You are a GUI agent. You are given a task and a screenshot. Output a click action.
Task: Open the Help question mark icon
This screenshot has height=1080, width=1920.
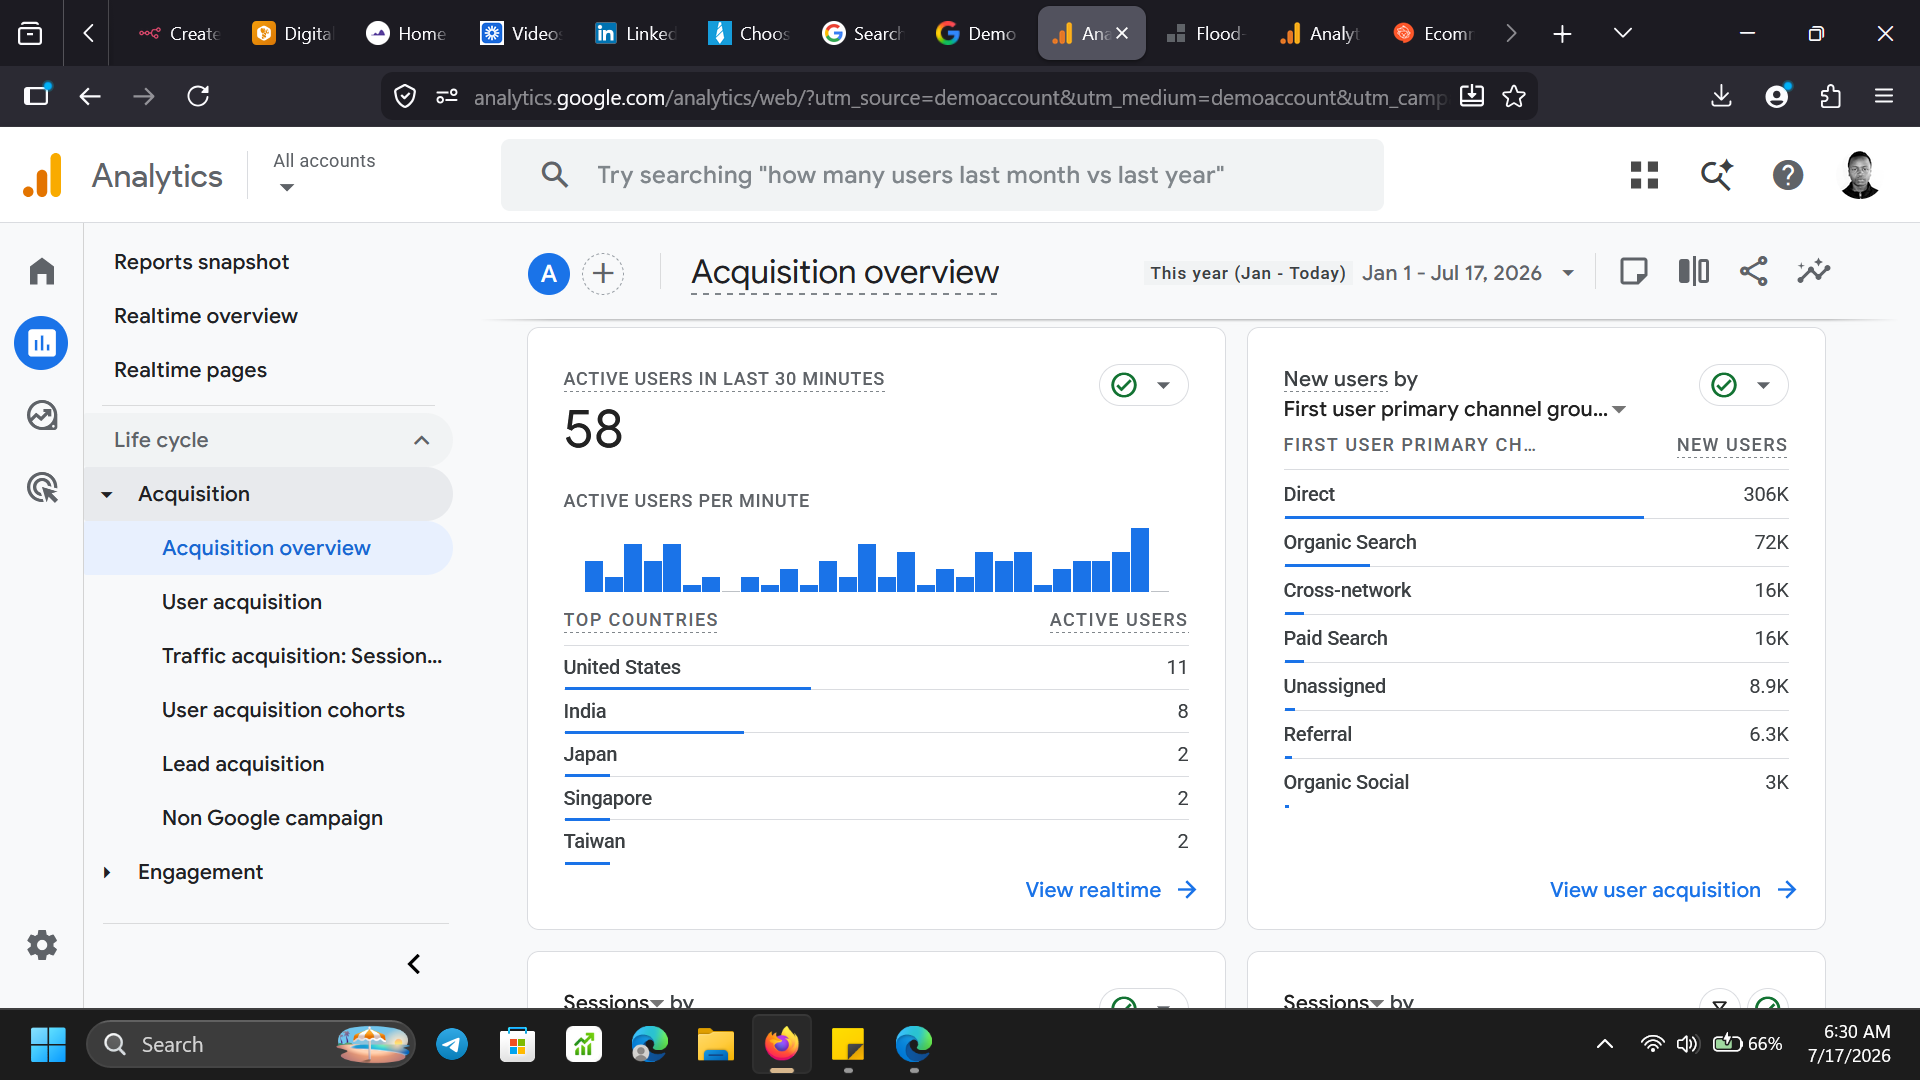pyautogui.click(x=1788, y=175)
